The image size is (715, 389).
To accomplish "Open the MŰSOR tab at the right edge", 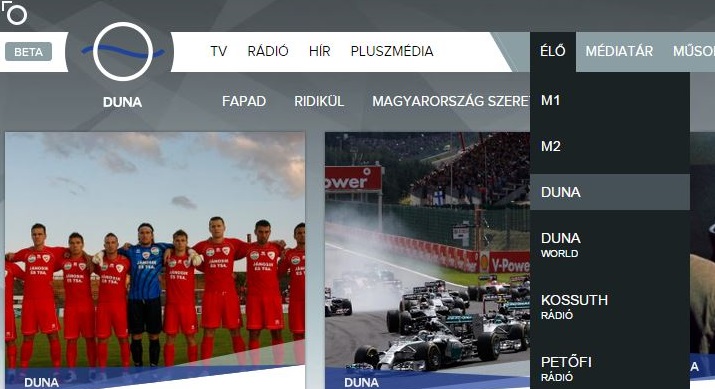I will (x=694, y=52).
